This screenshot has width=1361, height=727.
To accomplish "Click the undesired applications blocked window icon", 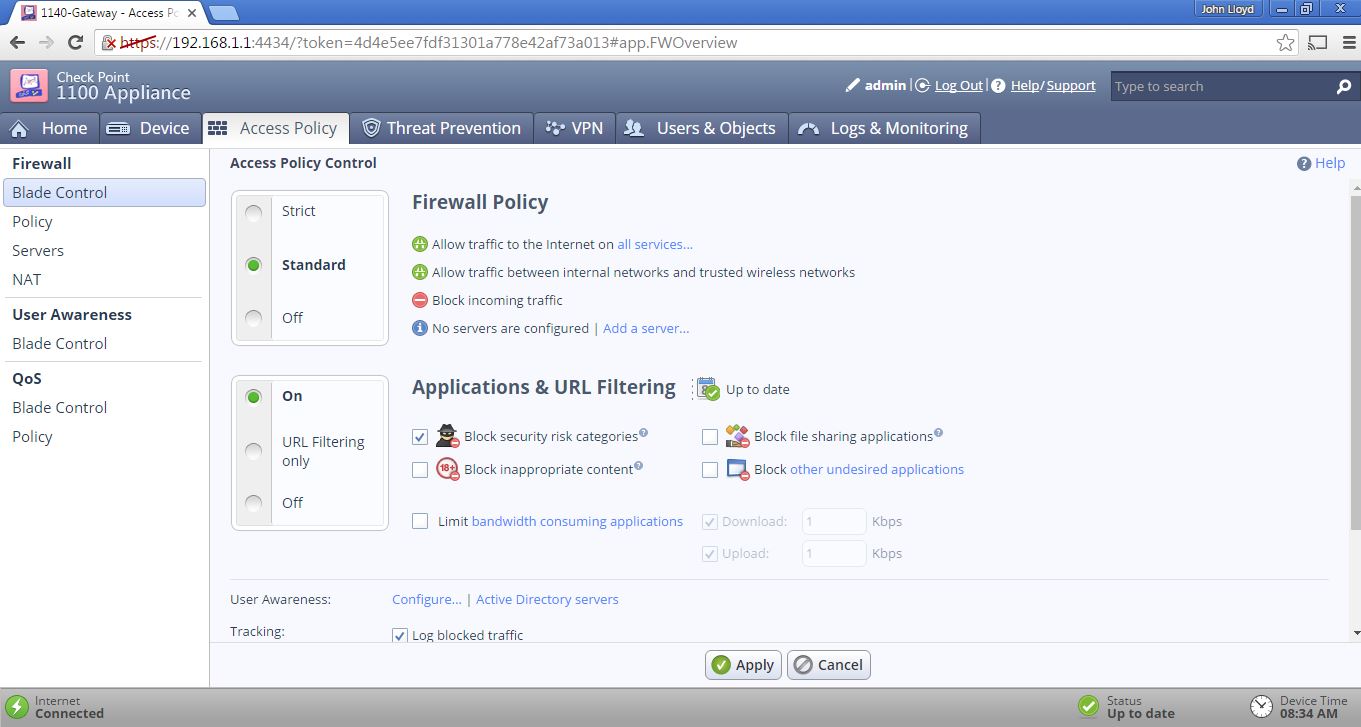I will tap(738, 469).
